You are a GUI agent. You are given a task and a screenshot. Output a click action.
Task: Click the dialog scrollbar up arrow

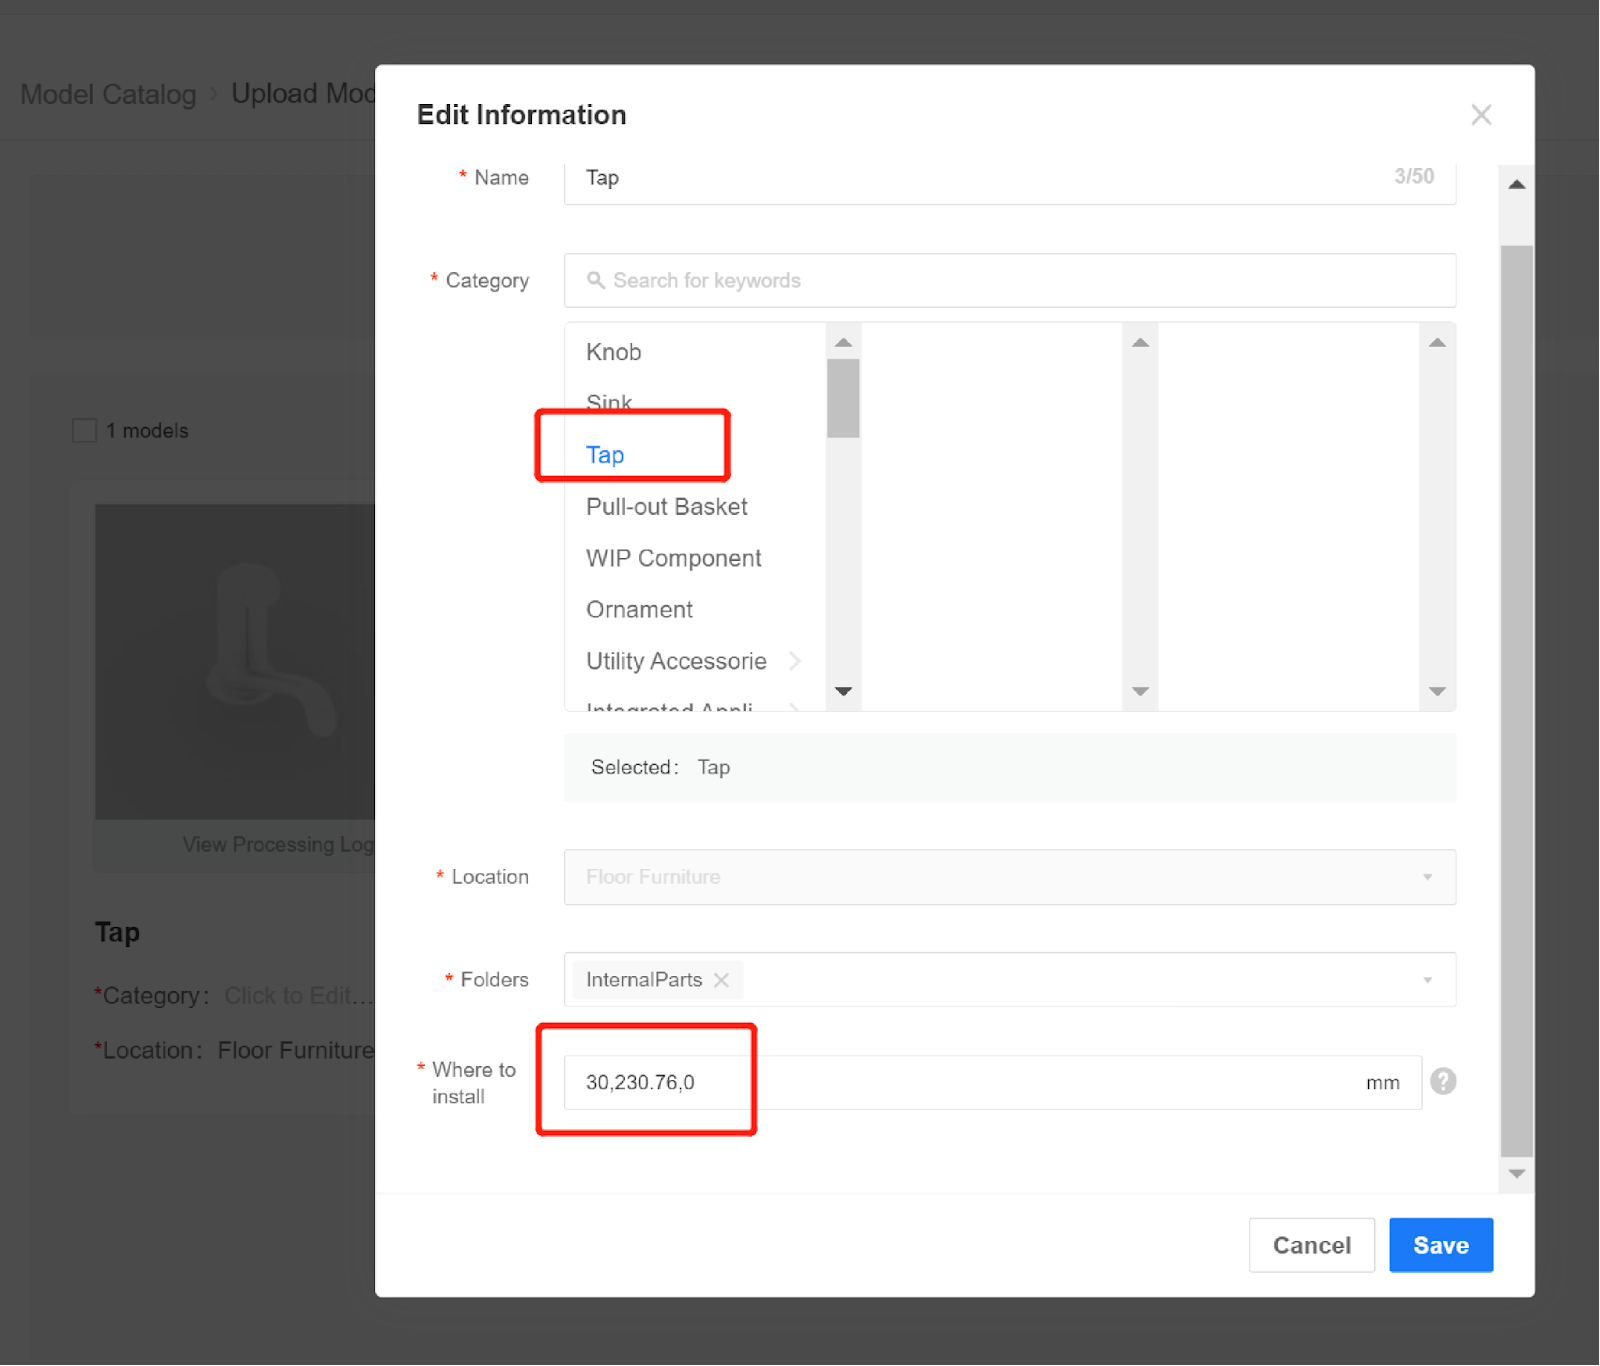tap(1516, 184)
